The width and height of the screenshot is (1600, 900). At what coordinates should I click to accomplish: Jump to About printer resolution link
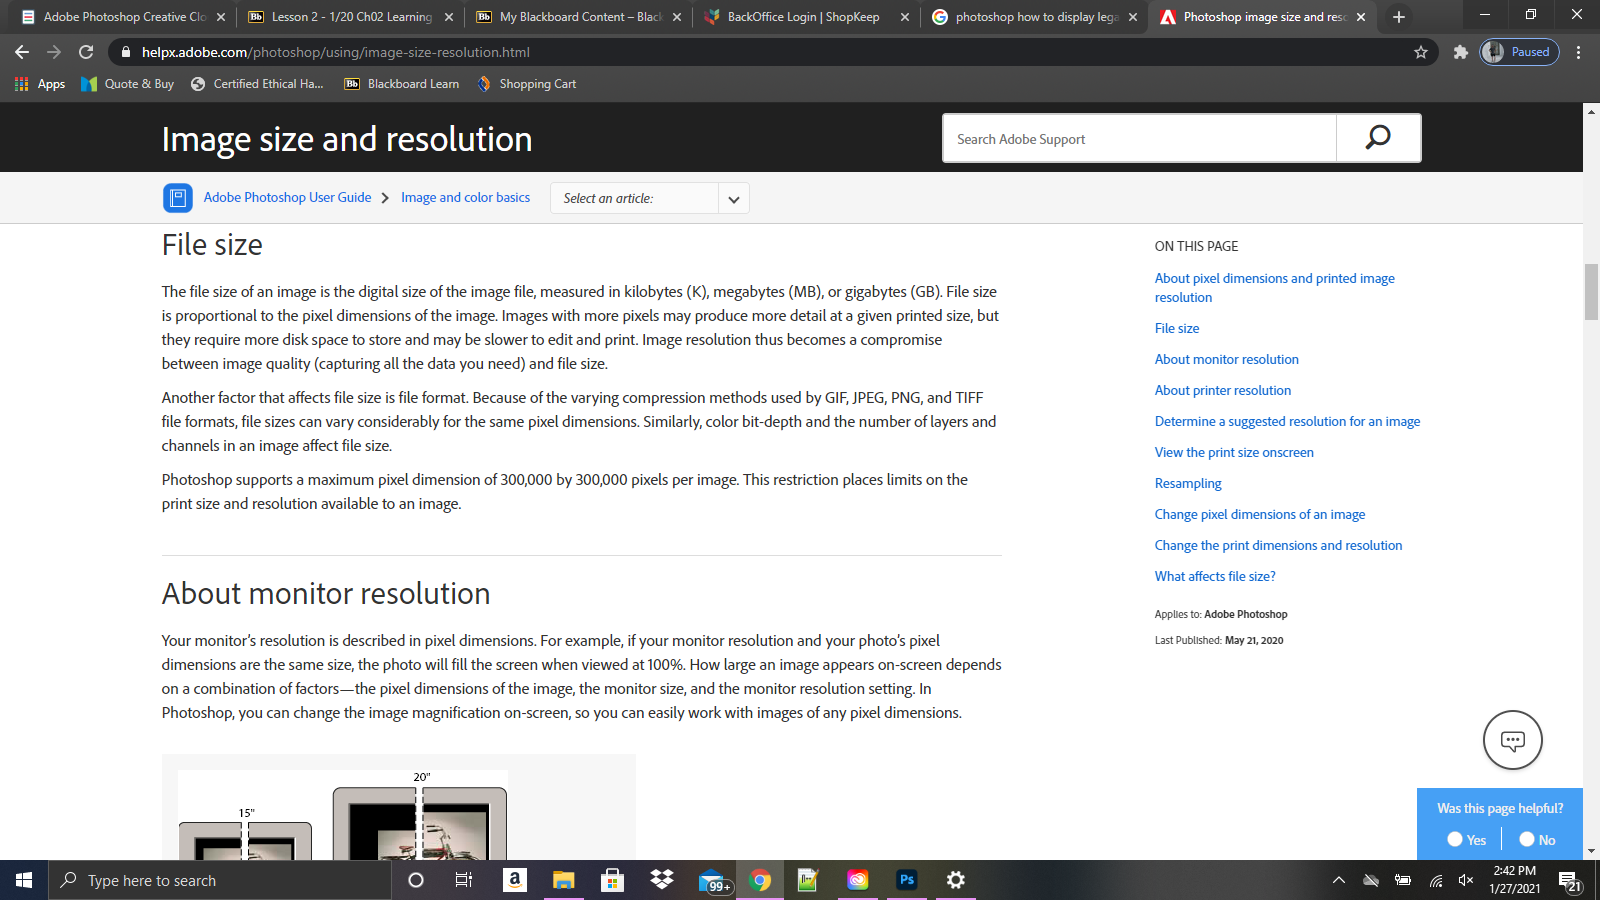(1223, 390)
